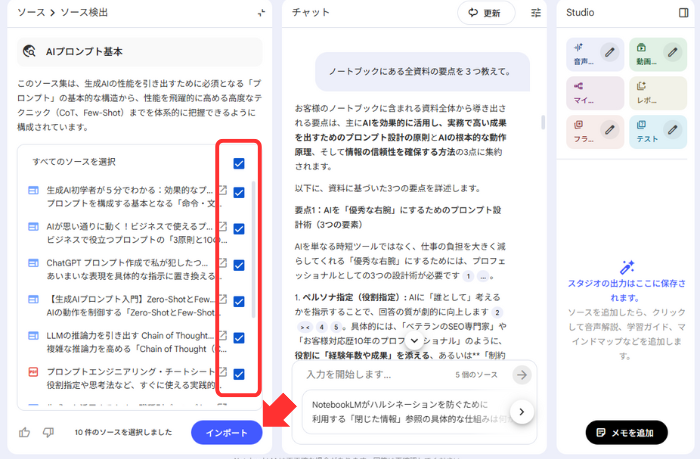Click the collapse icon in source panel header
Image resolution: width=700 pixels, height=459 pixels.
pos(261,13)
